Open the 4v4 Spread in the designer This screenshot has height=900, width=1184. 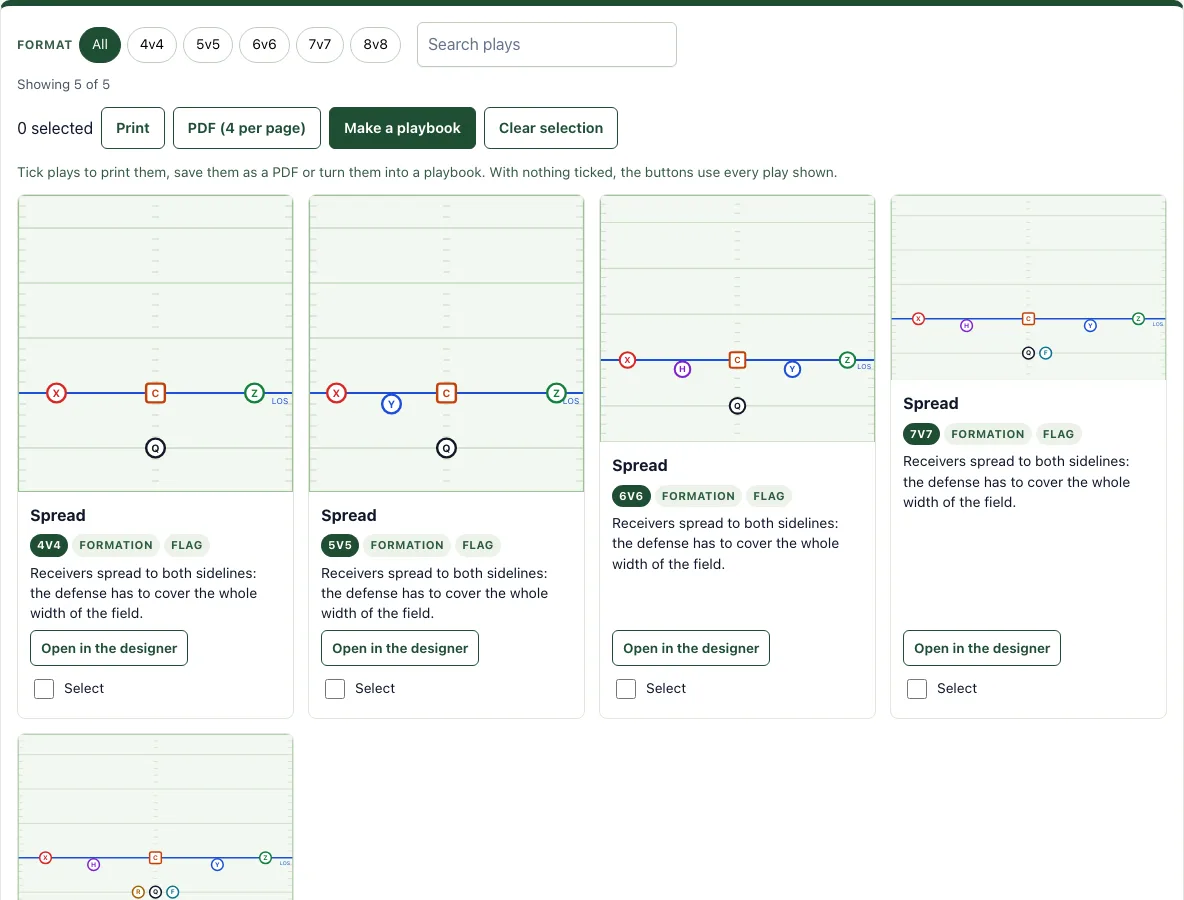[109, 649]
